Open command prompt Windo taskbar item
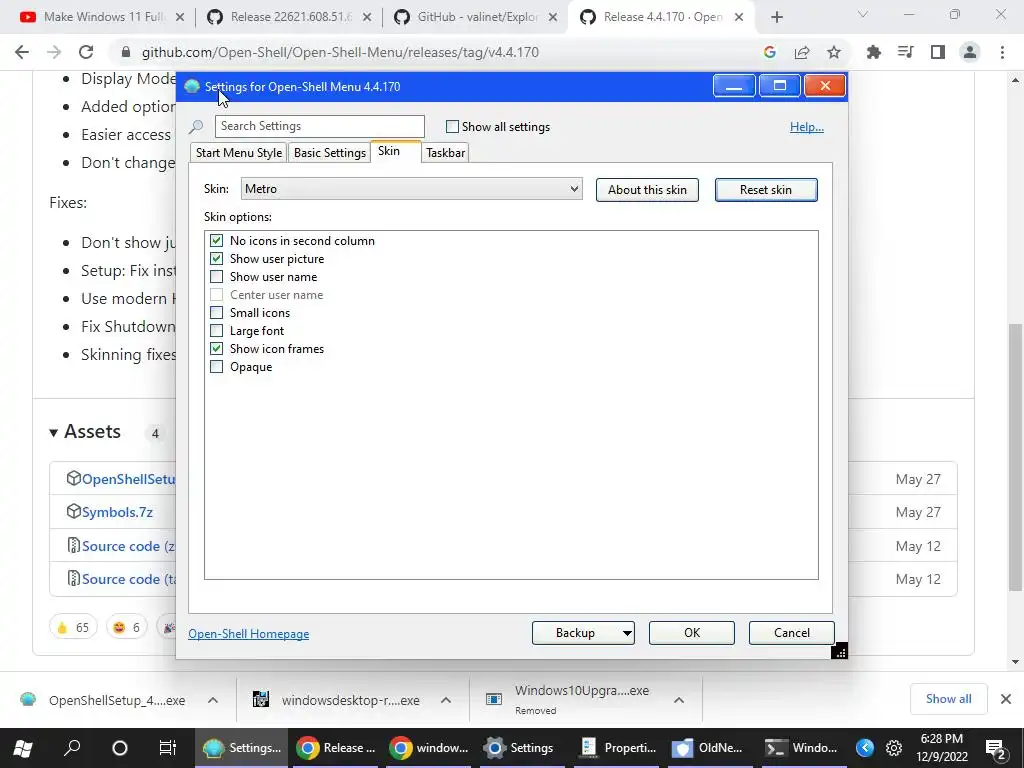 click(802, 748)
